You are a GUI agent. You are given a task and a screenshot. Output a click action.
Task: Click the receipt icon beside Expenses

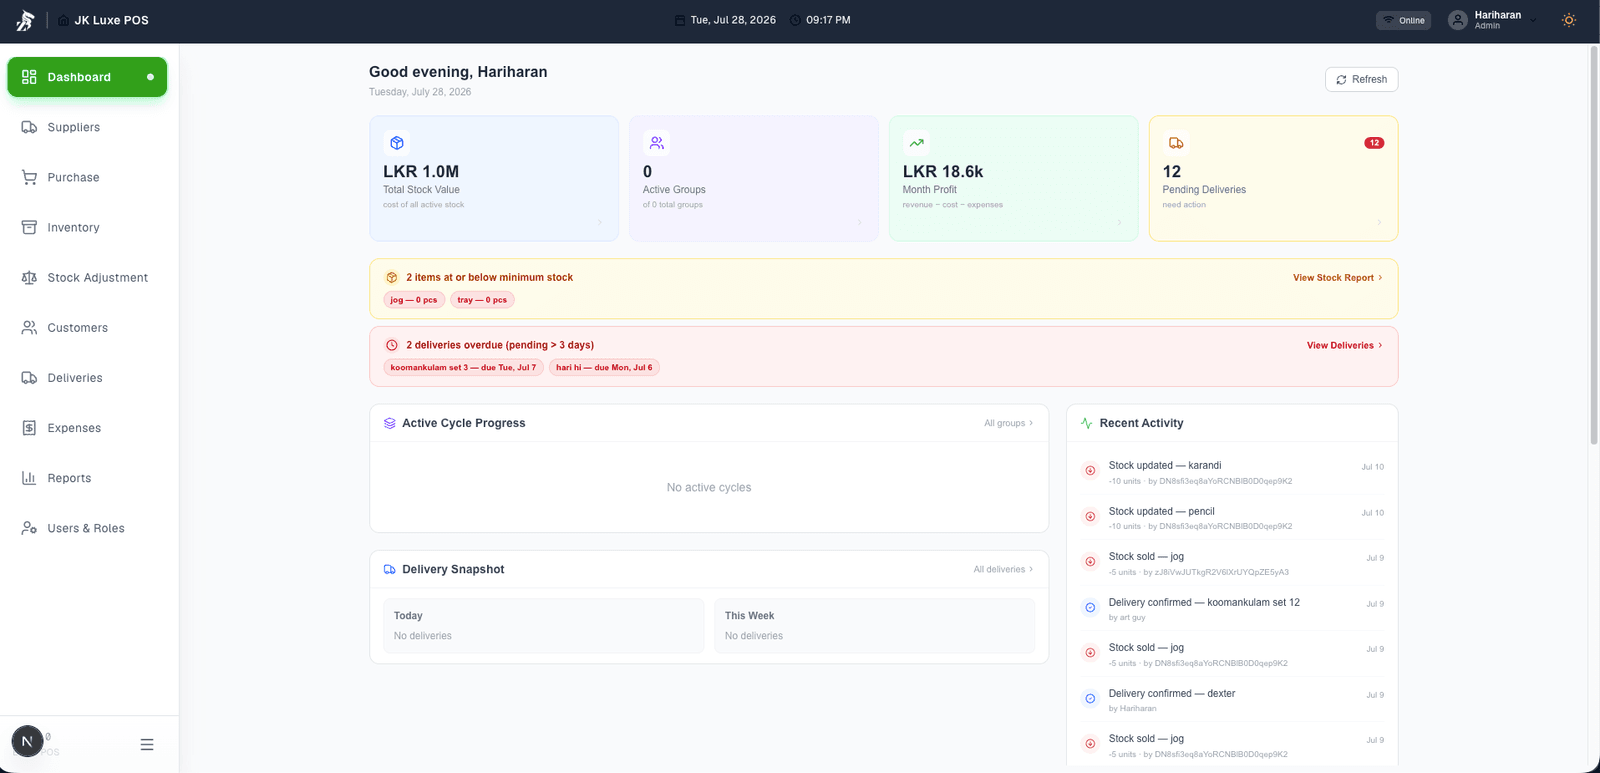point(29,427)
